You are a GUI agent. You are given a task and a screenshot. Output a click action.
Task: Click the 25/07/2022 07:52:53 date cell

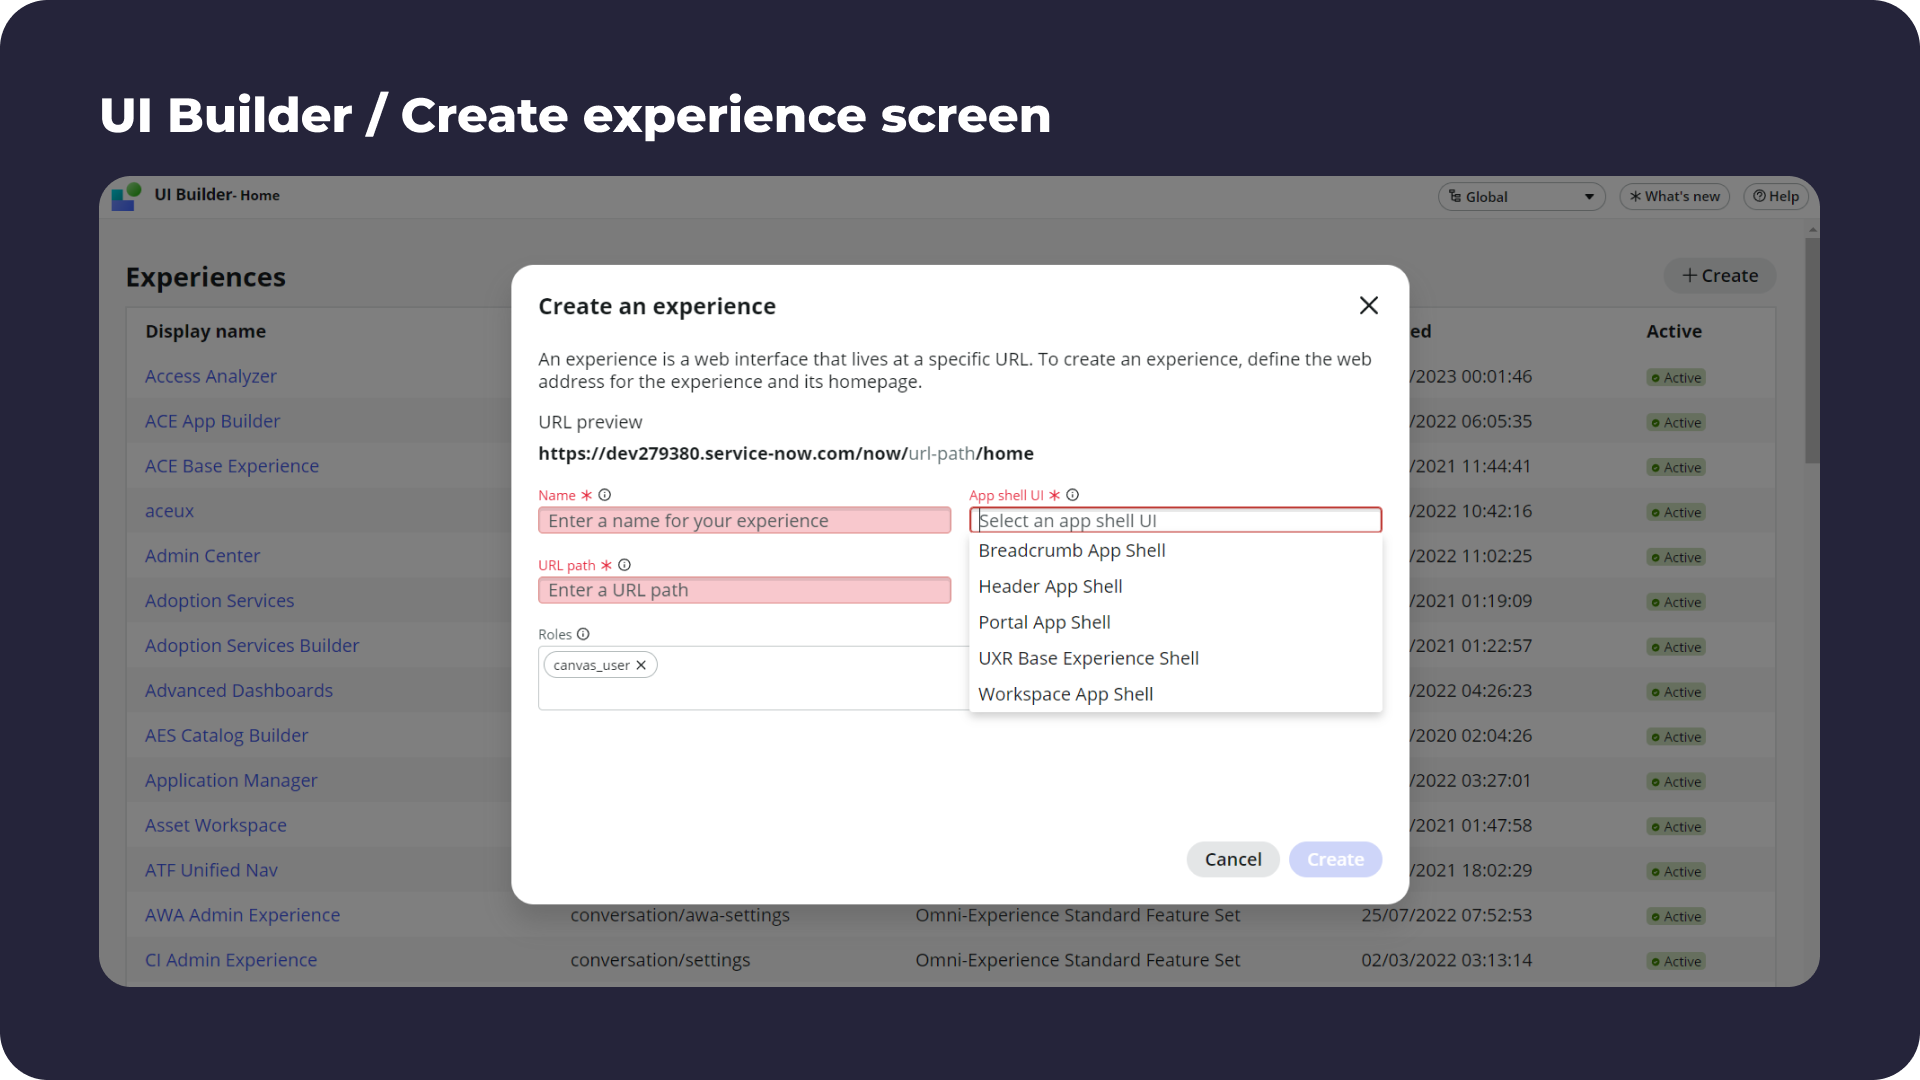coord(1446,915)
